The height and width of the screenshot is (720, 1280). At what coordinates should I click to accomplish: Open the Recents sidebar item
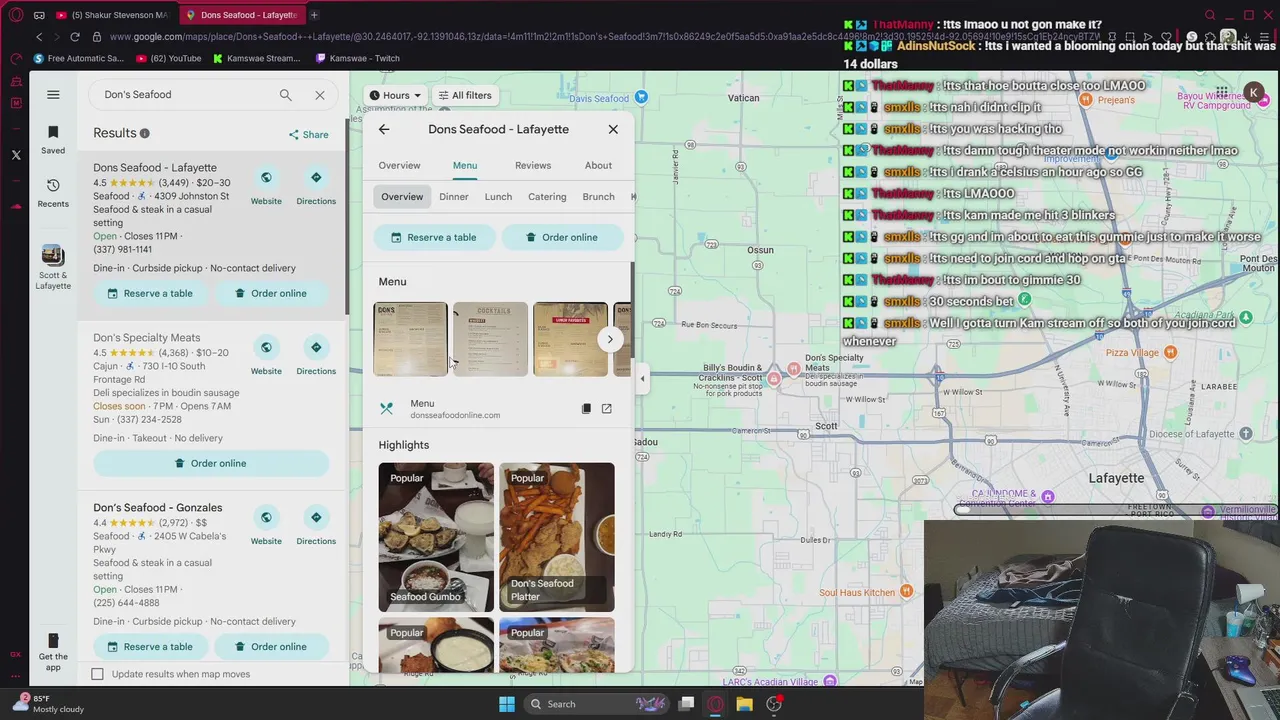pyautogui.click(x=53, y=193)
